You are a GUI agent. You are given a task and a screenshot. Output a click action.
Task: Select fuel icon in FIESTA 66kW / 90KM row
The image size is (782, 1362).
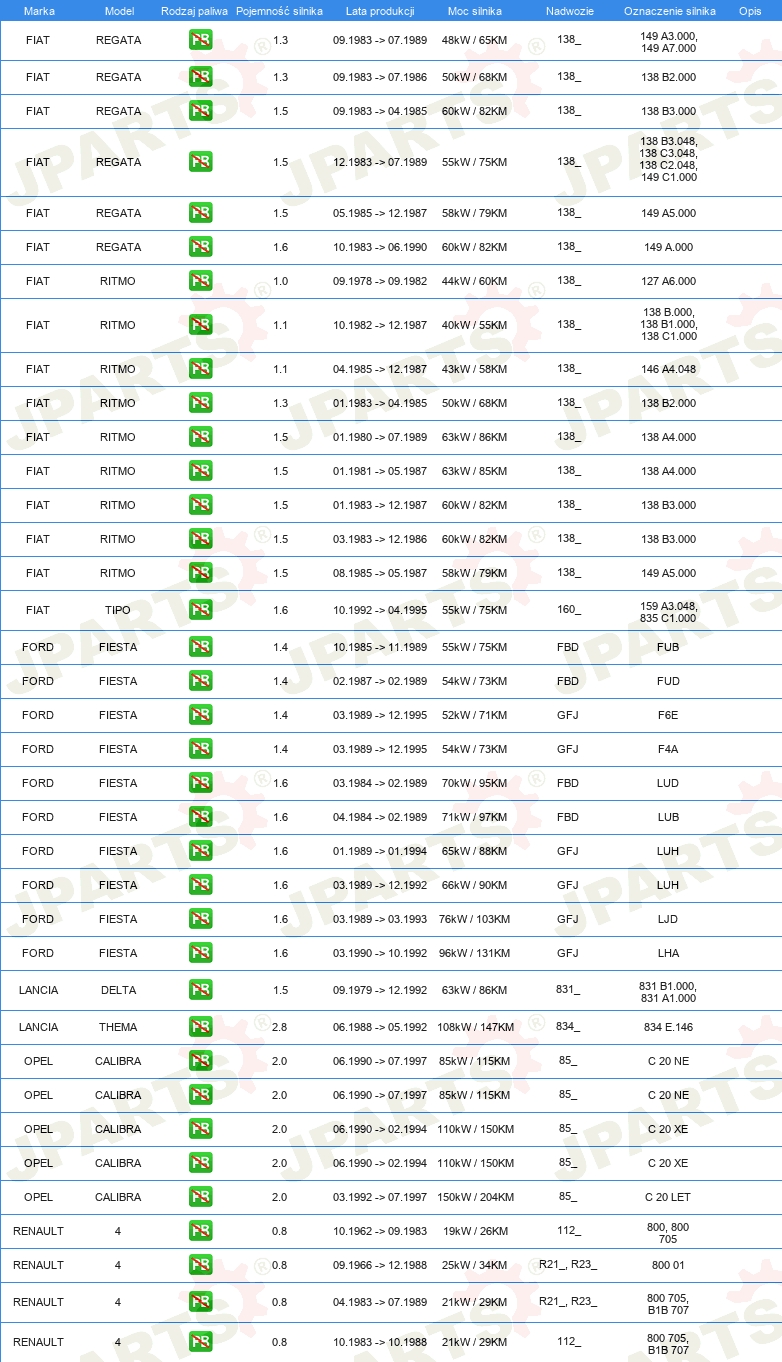[200, 885]
